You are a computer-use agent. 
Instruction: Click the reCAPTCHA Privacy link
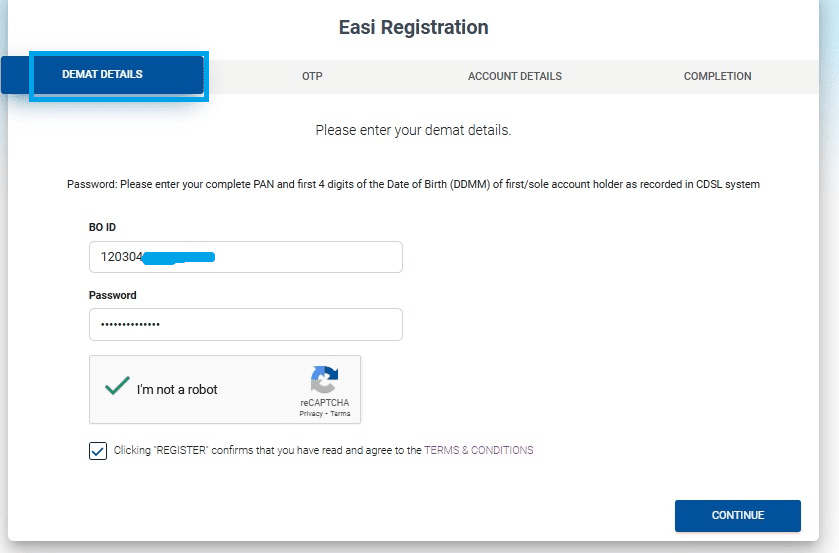(312, 413)
